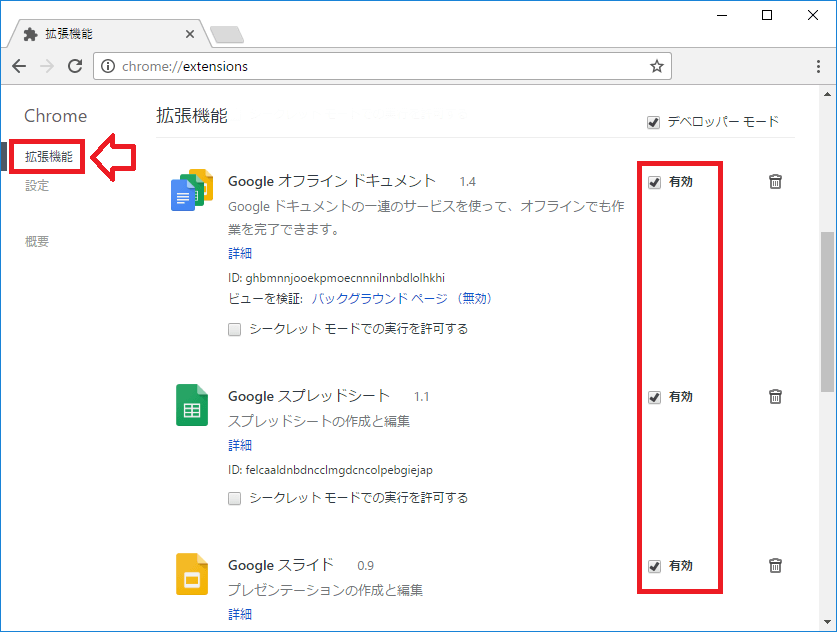Allow Google オフライン ドキュメント in incognito mode
Screen dimensions: 837x632
click(234, 328)
